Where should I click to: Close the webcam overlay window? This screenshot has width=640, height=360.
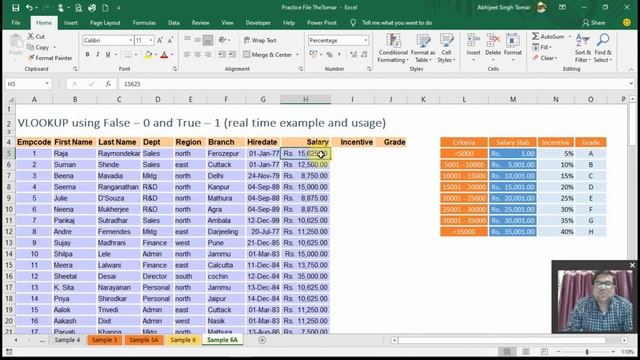click(x=632, y=265)
